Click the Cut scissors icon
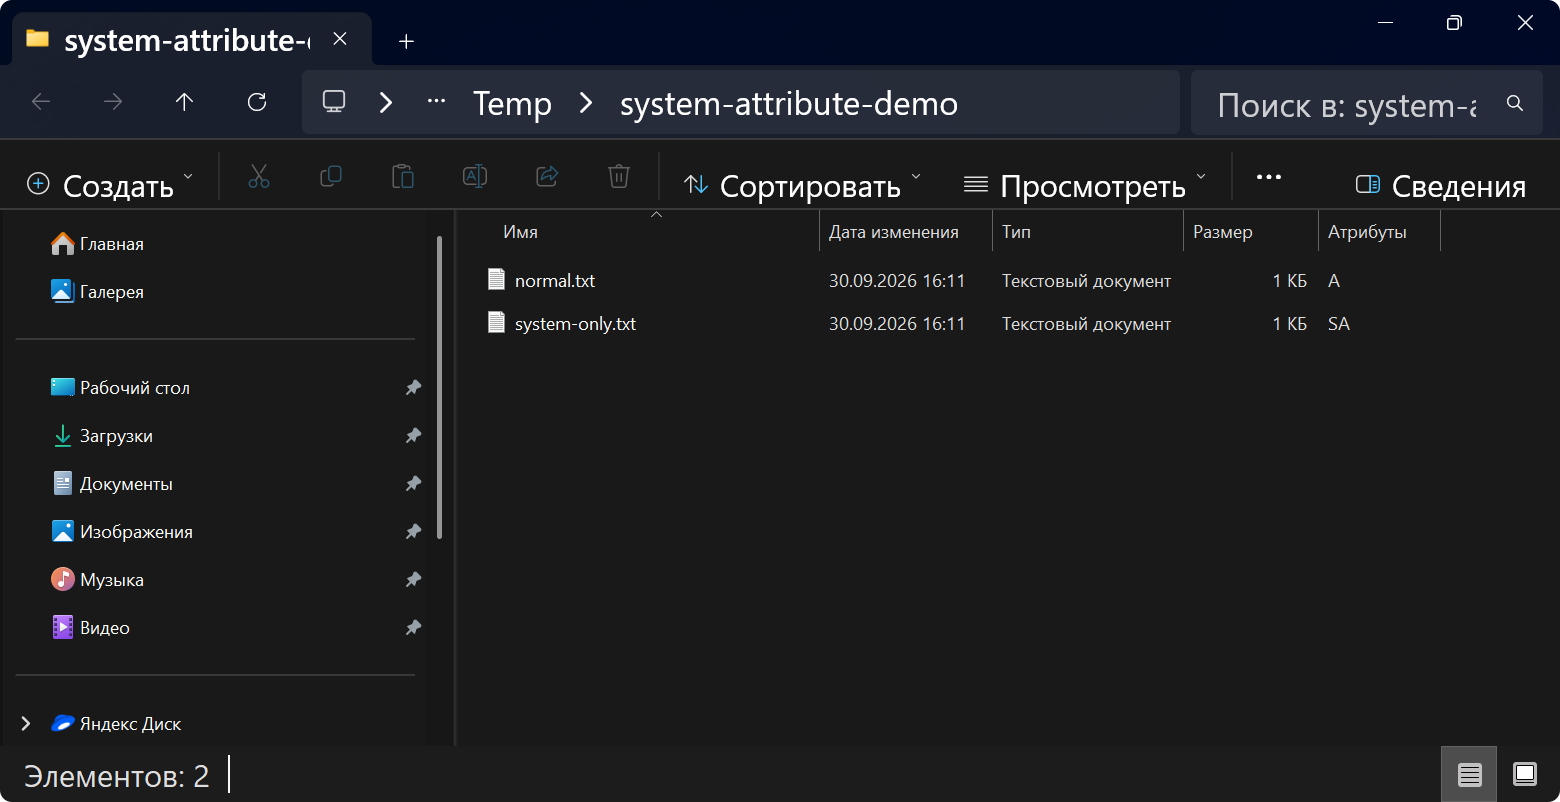This screenshot has height=802, width=1560. (x=259, y=177)
